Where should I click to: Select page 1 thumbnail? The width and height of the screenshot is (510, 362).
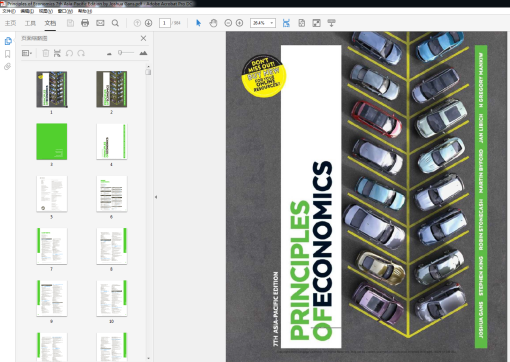(x=52, y=89)
